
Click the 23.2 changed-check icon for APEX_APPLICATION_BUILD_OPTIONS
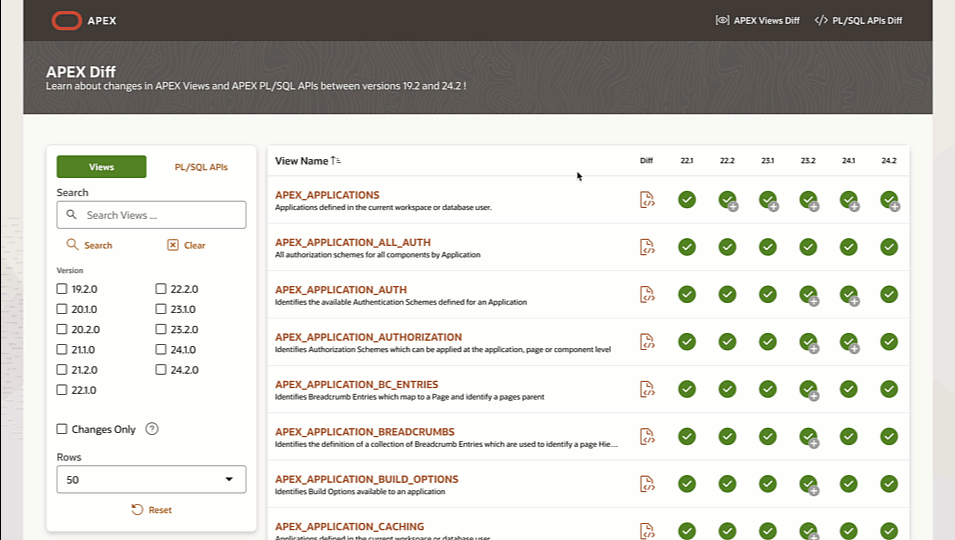809,485
